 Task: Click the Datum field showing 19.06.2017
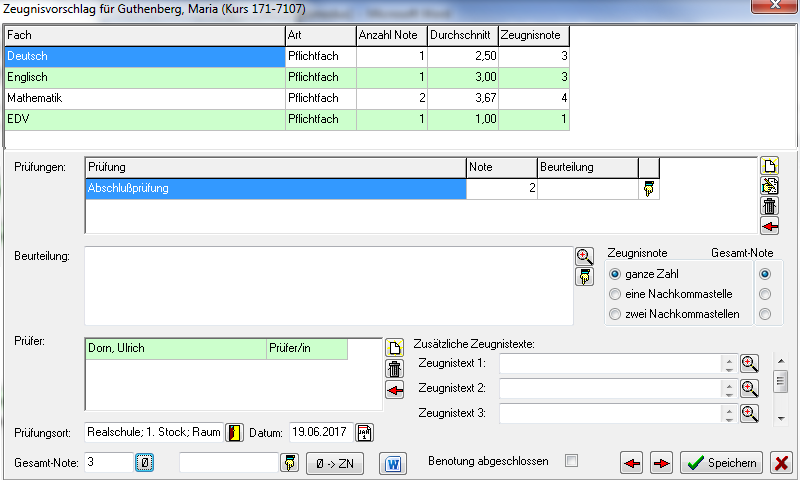[x=321, y=433]
